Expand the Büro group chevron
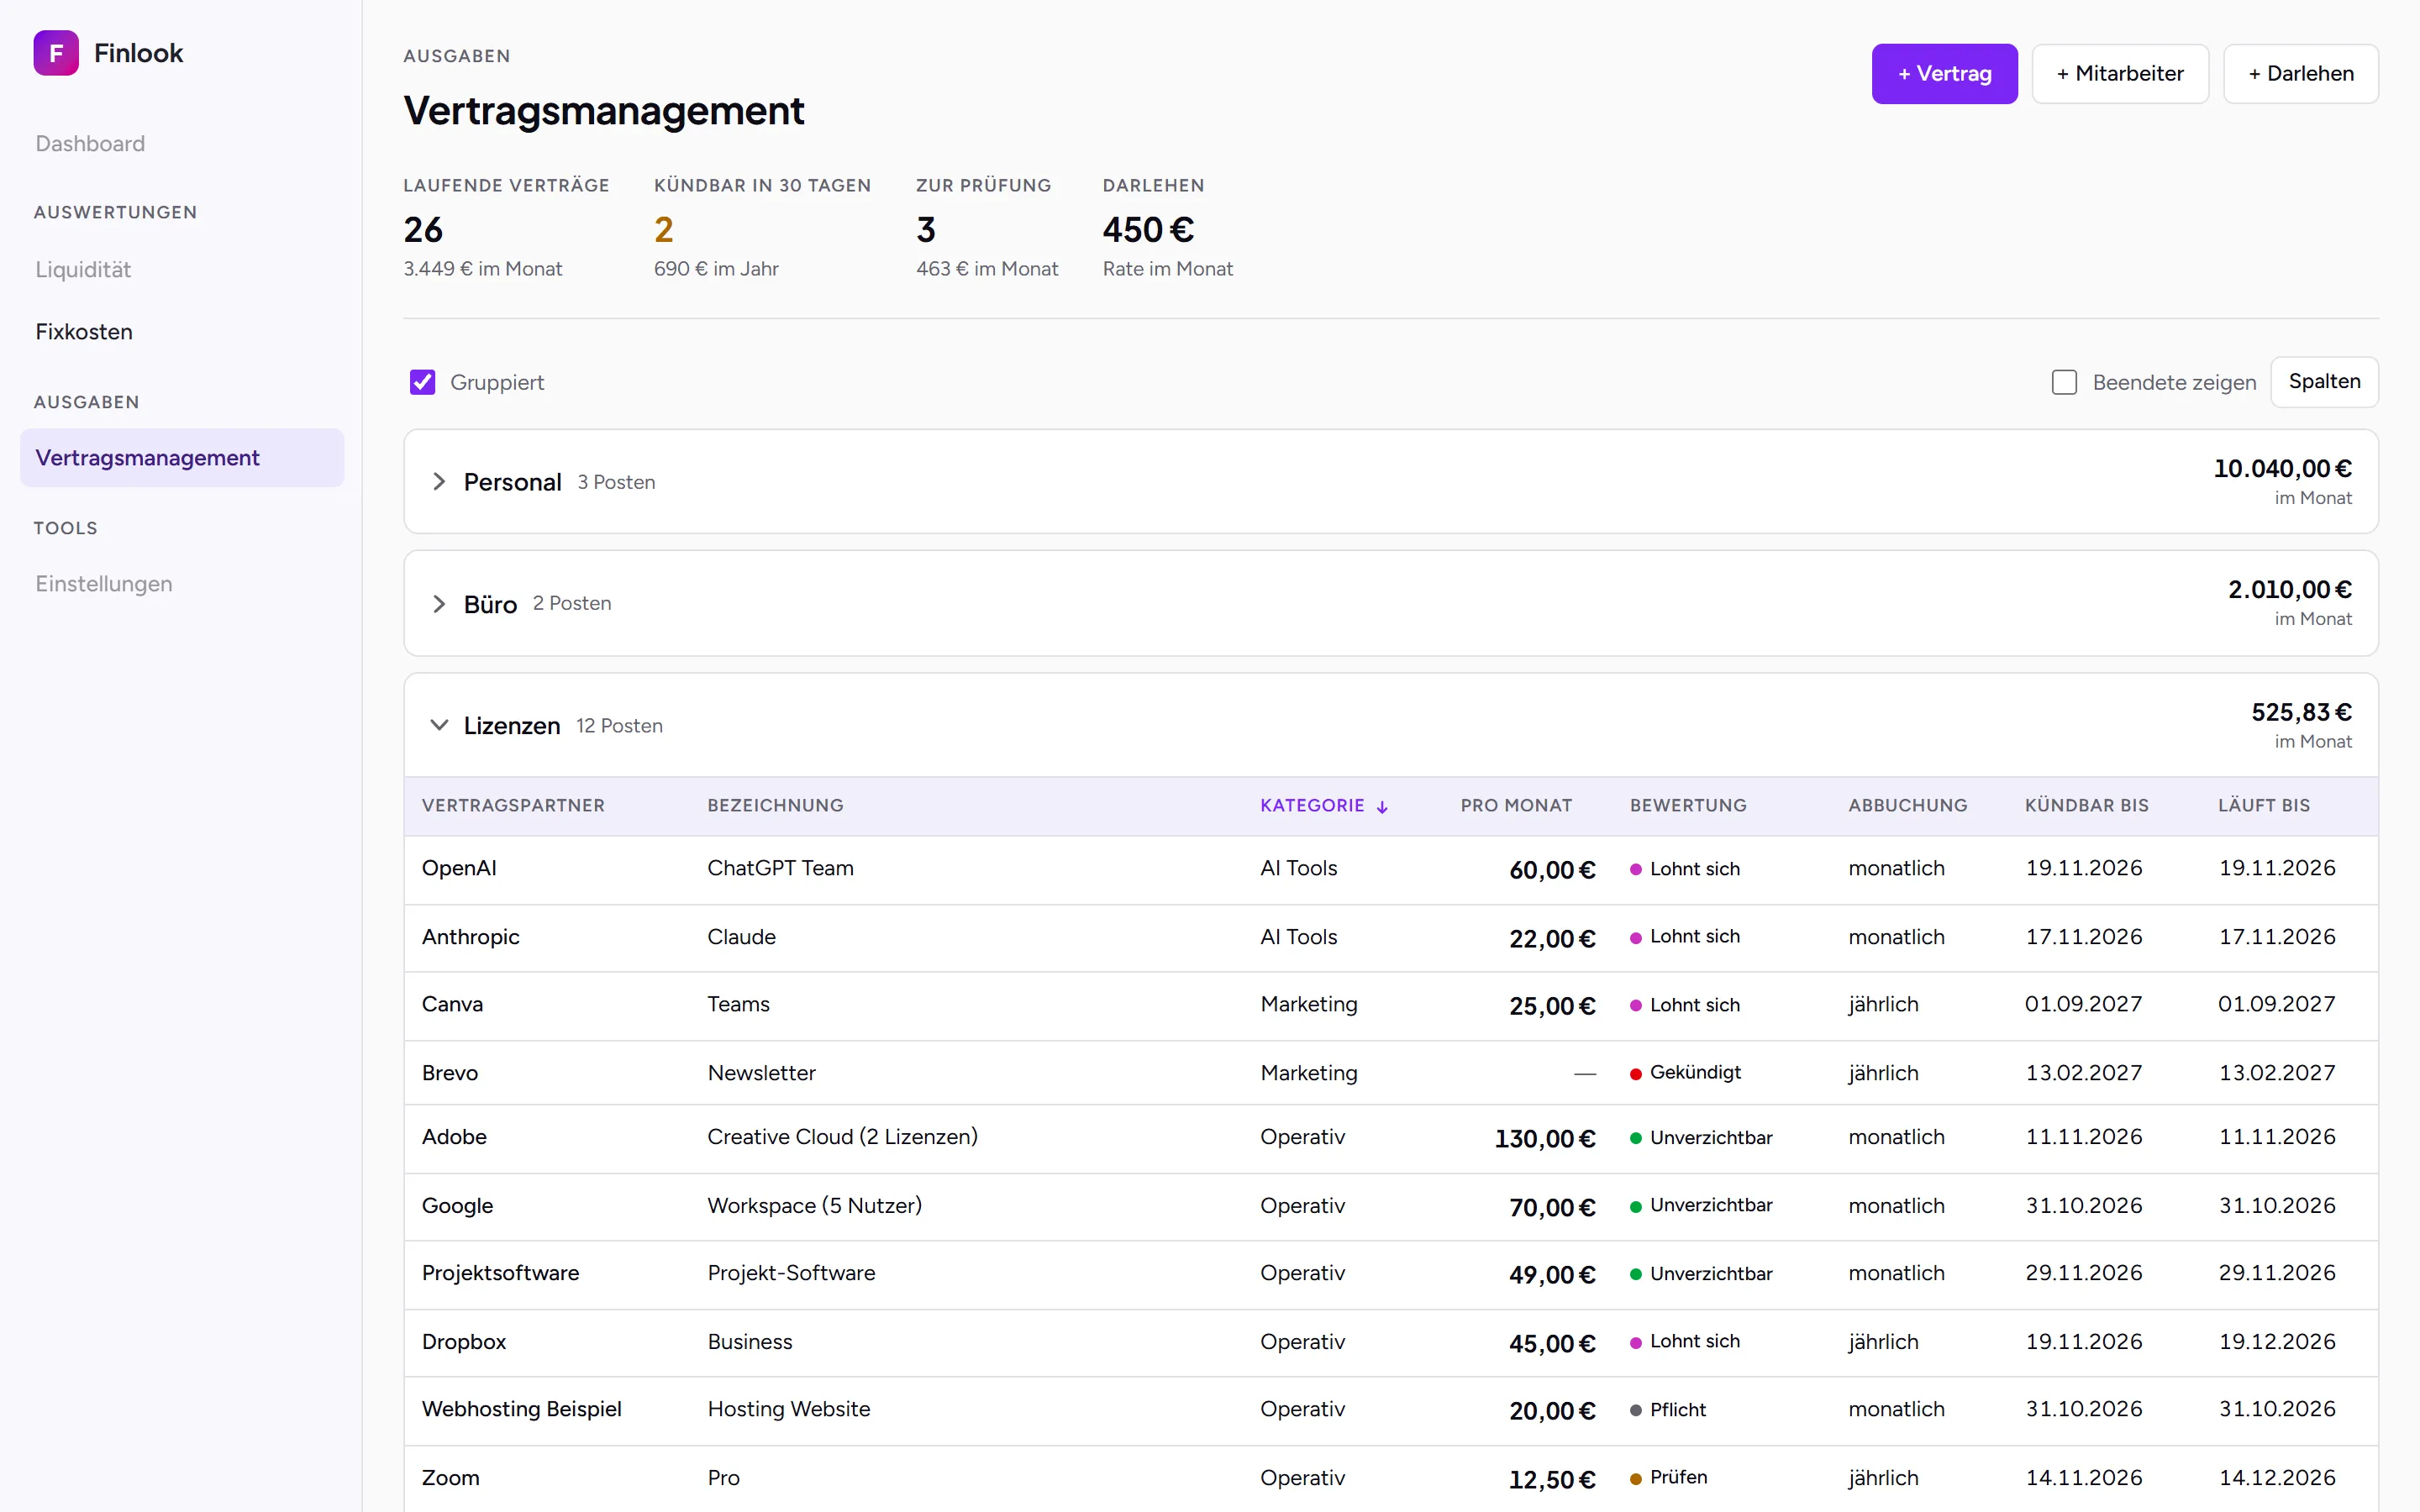 pyautogui.click(x=438, y=604)
